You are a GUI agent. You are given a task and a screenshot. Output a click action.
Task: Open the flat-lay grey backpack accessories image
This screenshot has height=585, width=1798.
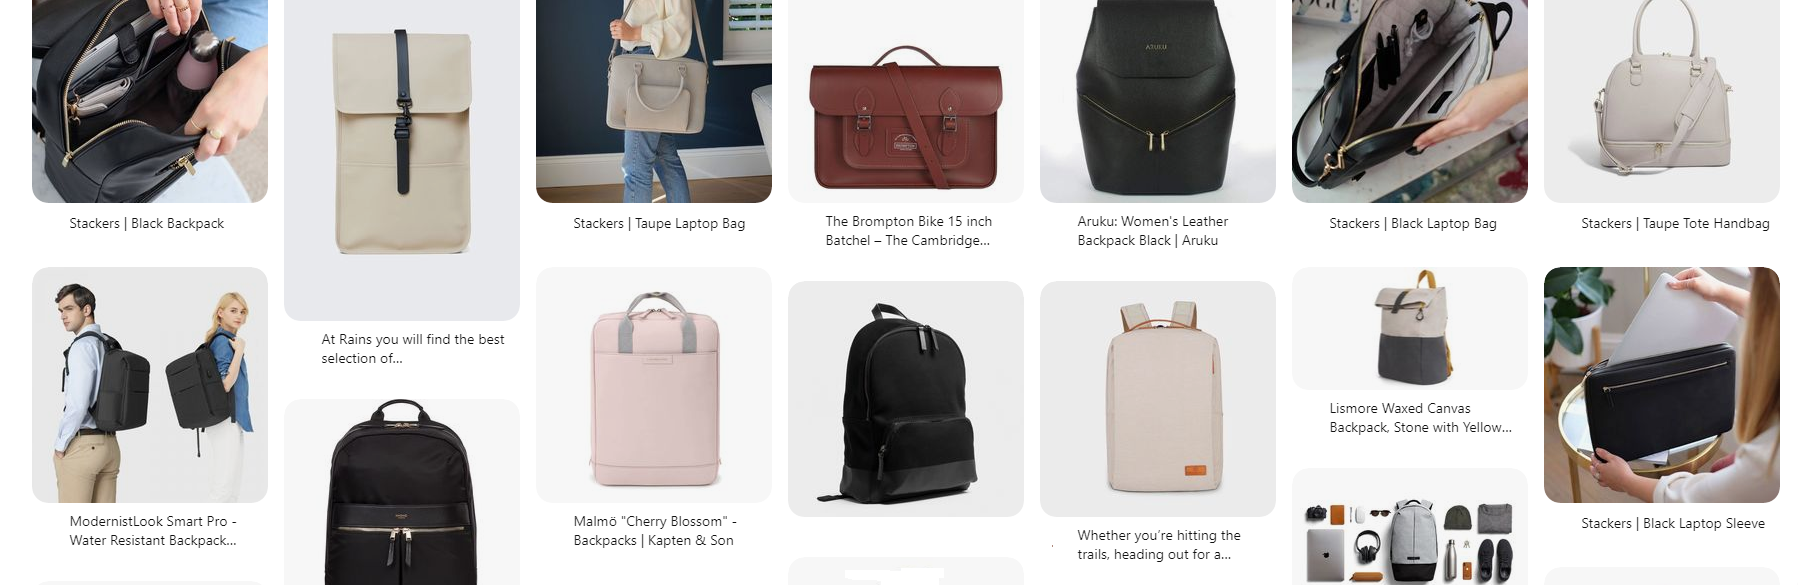[1410, 527]
